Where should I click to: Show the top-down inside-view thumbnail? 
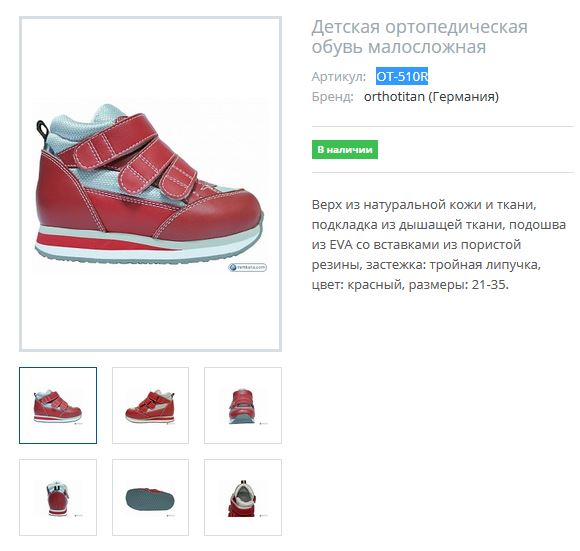(x=243, y=497)
